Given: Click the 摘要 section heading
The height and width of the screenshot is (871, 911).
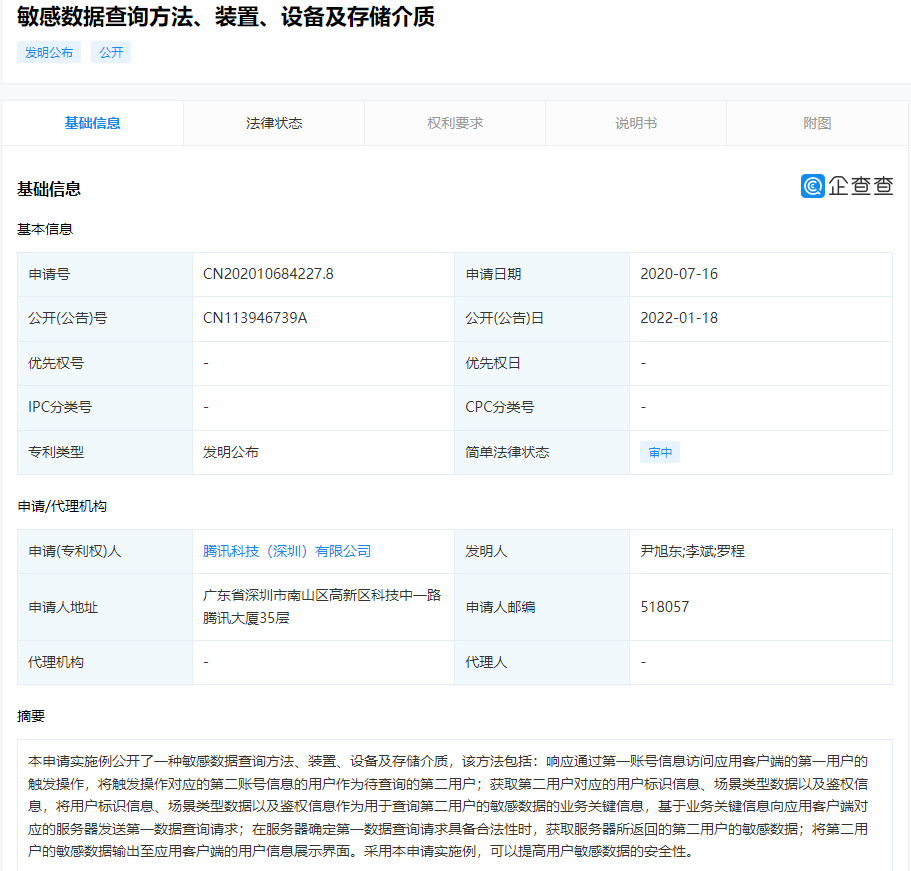Looking at the screenshot, I should click(x=28, y=716).
